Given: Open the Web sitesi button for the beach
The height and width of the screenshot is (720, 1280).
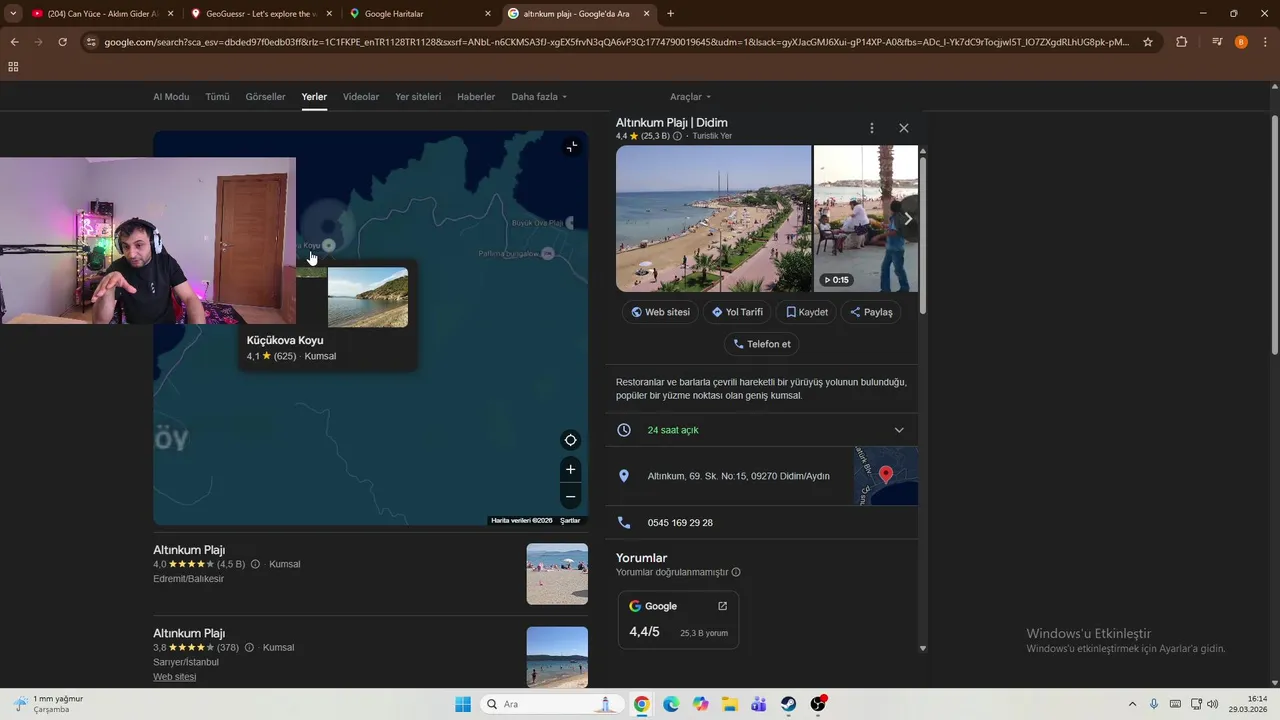Looking at the screenshot, I should click(x=660, y=312).
